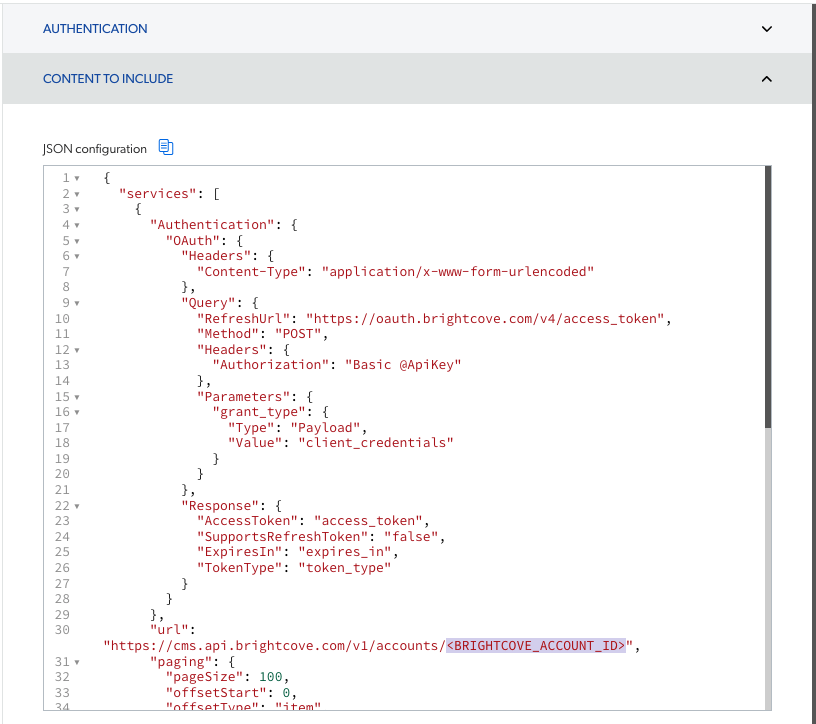Copy the JSON configuration to clipboard
Screen dimensions: 816x724
tap(165, 147)
